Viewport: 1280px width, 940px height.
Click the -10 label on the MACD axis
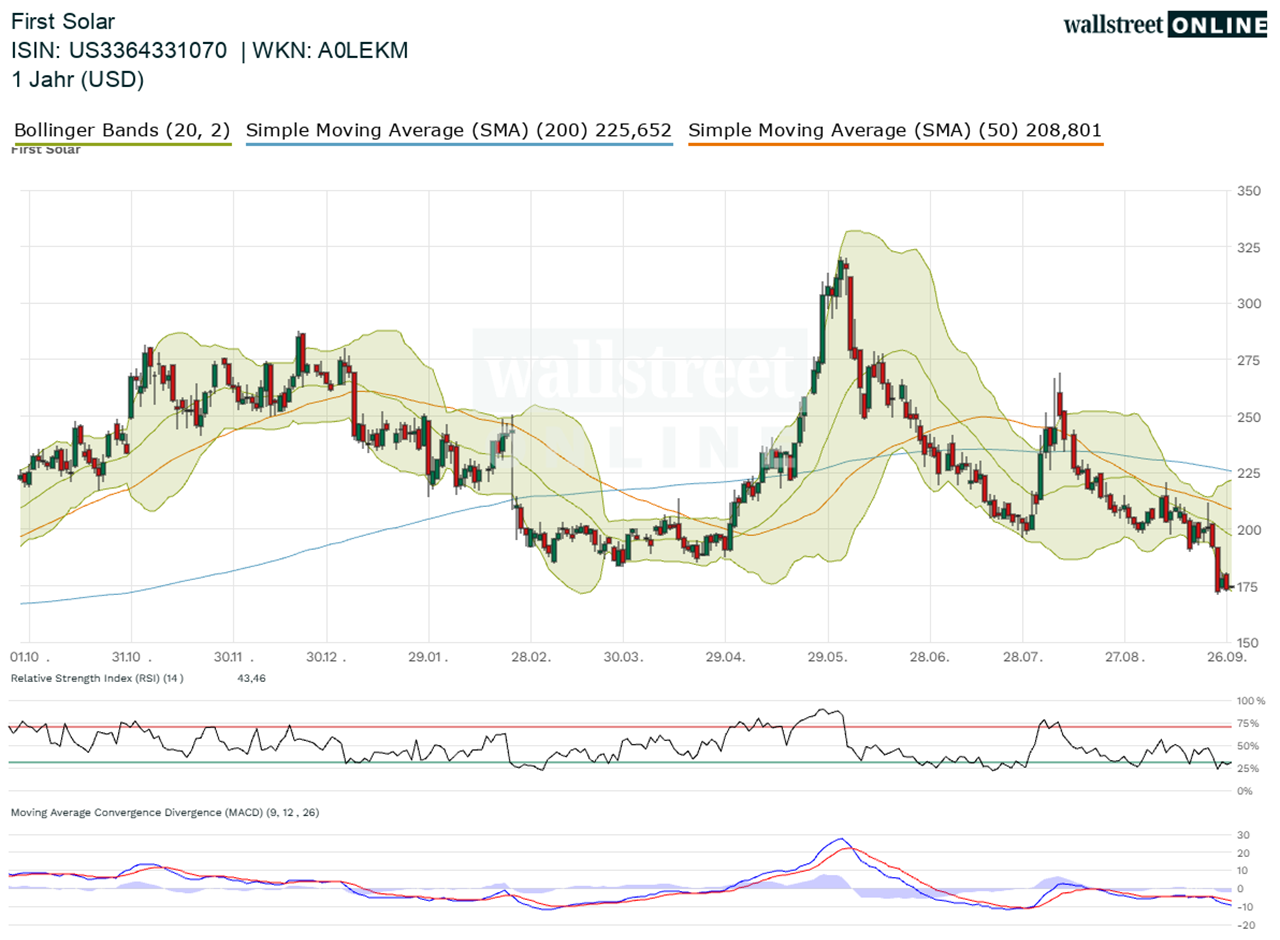pos(1244,907)
